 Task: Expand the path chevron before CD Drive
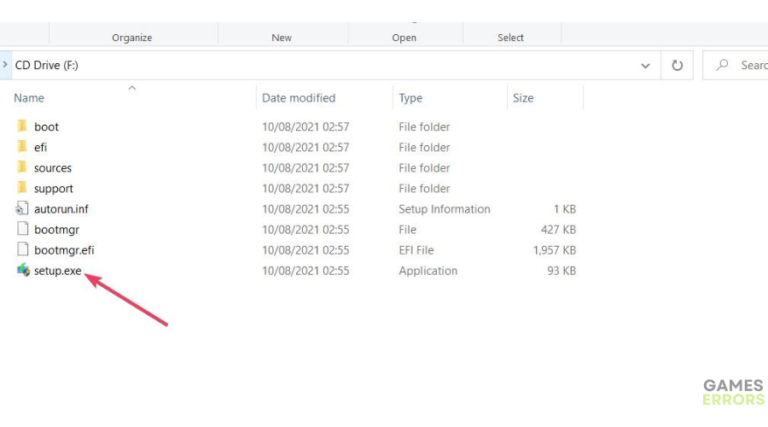click(x=6, y=64)
